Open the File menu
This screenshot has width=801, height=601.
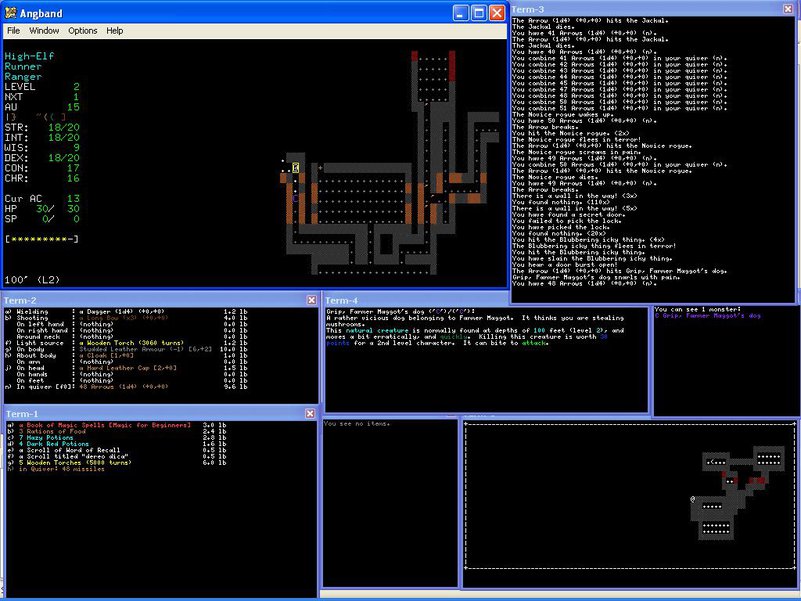(14, 31)
